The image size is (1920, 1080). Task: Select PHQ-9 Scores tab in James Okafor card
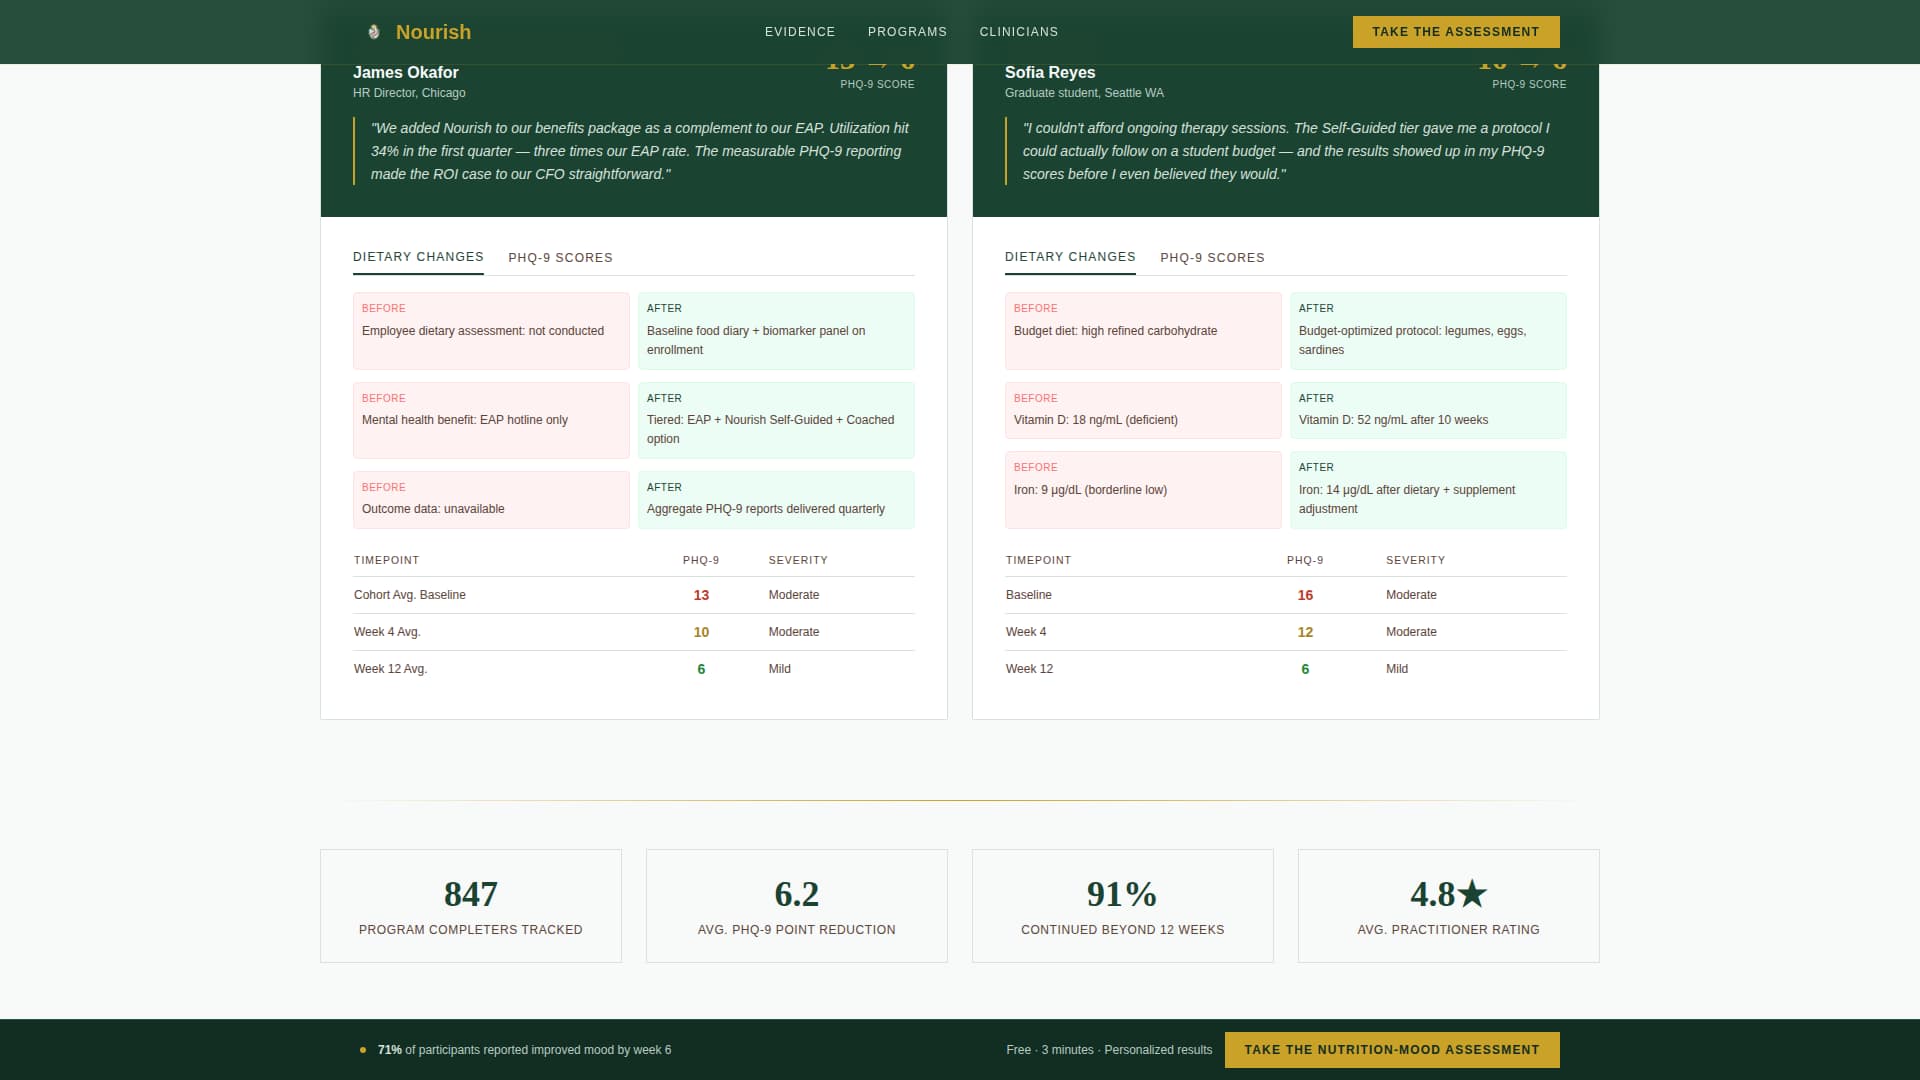(x=560, y=258)
